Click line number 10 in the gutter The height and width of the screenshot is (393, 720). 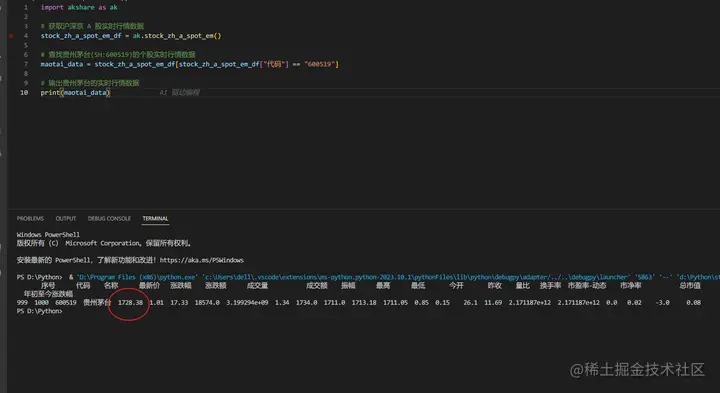(24, 93)
